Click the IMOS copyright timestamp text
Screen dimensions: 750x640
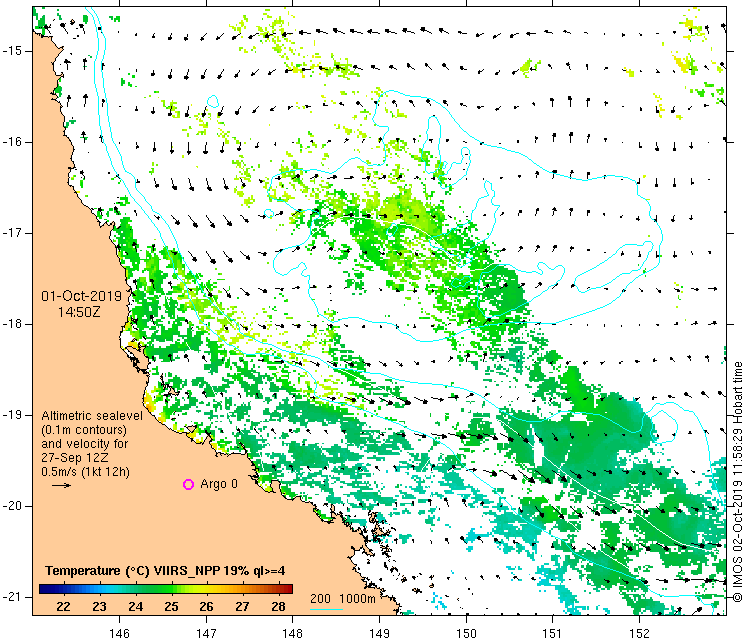coord(738,482)
